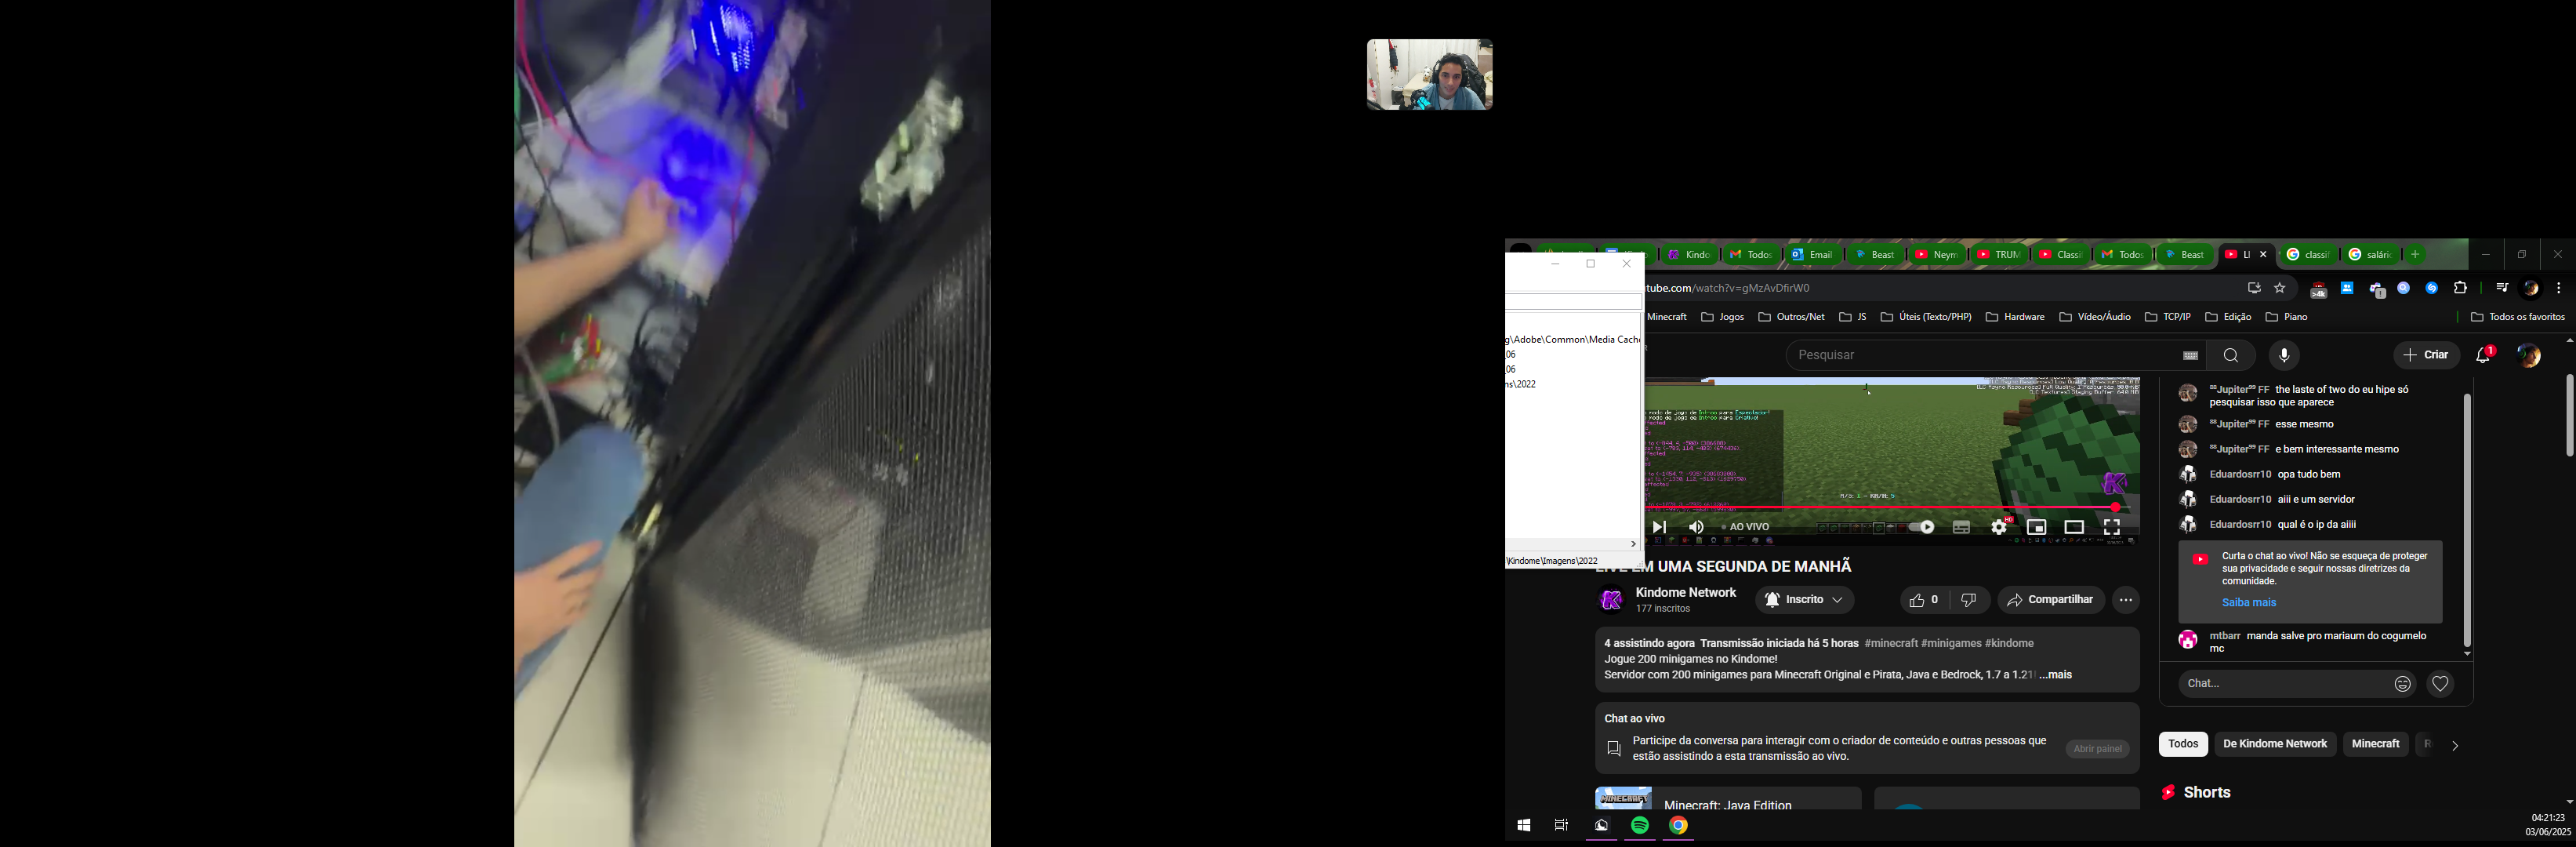Viewport: 2576px width, 847px height.
Task: Click the install app icon in address bar
Action: tap(2254, 288)
